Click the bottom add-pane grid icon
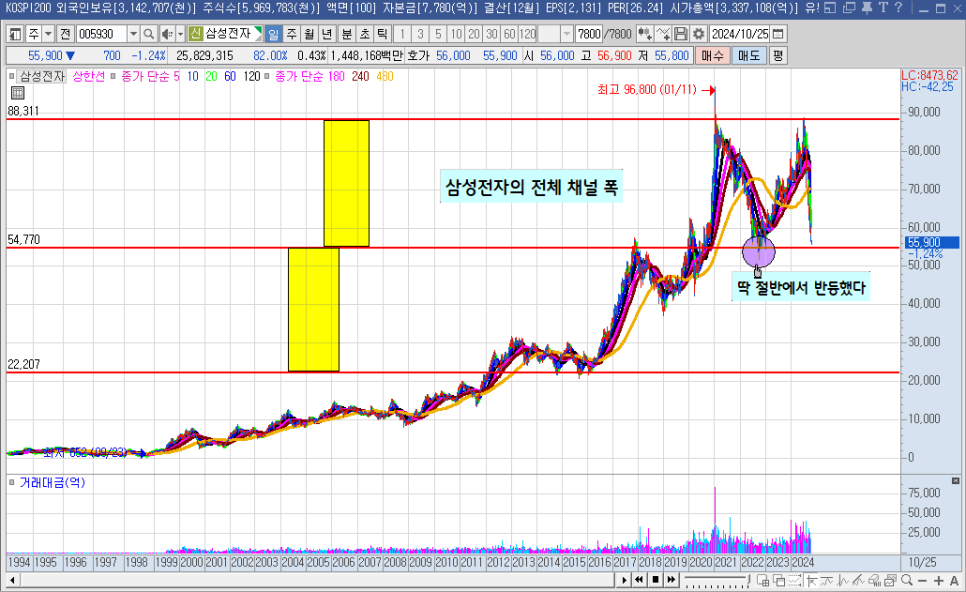 [x=763, y=580]
